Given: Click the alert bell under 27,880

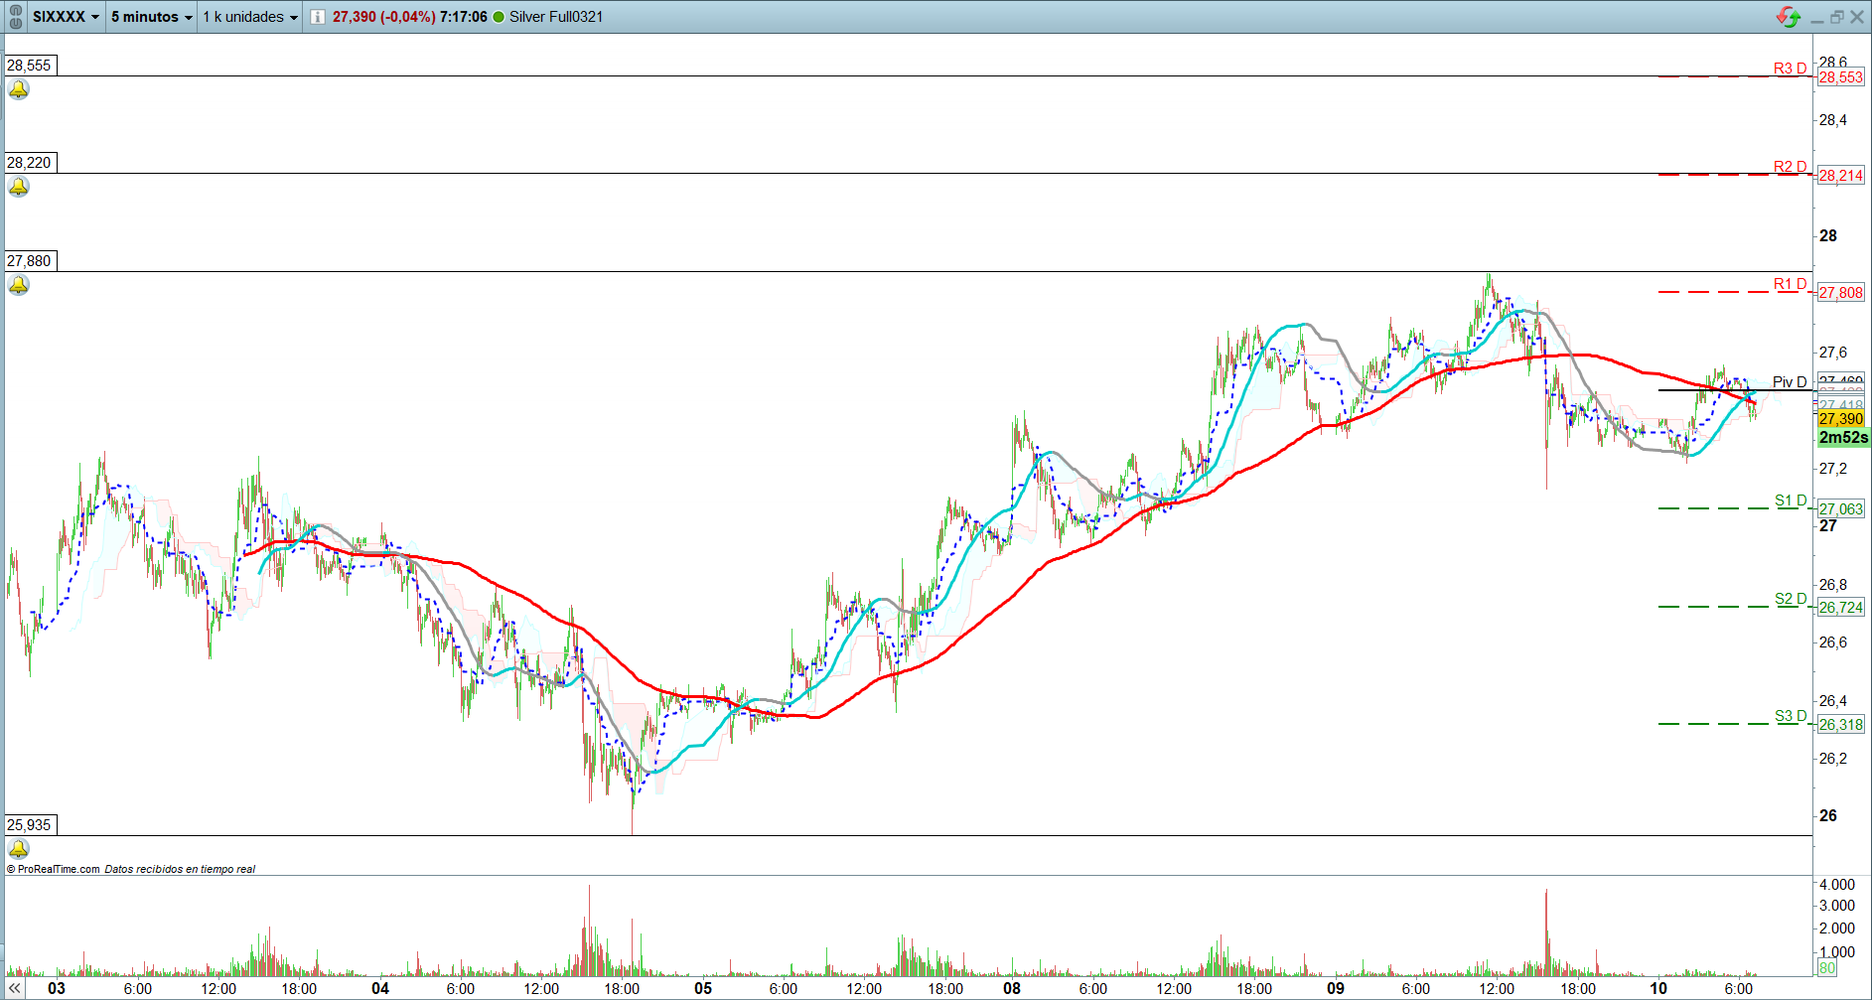Looking at the screenshot, I should [x=19, y=285].
